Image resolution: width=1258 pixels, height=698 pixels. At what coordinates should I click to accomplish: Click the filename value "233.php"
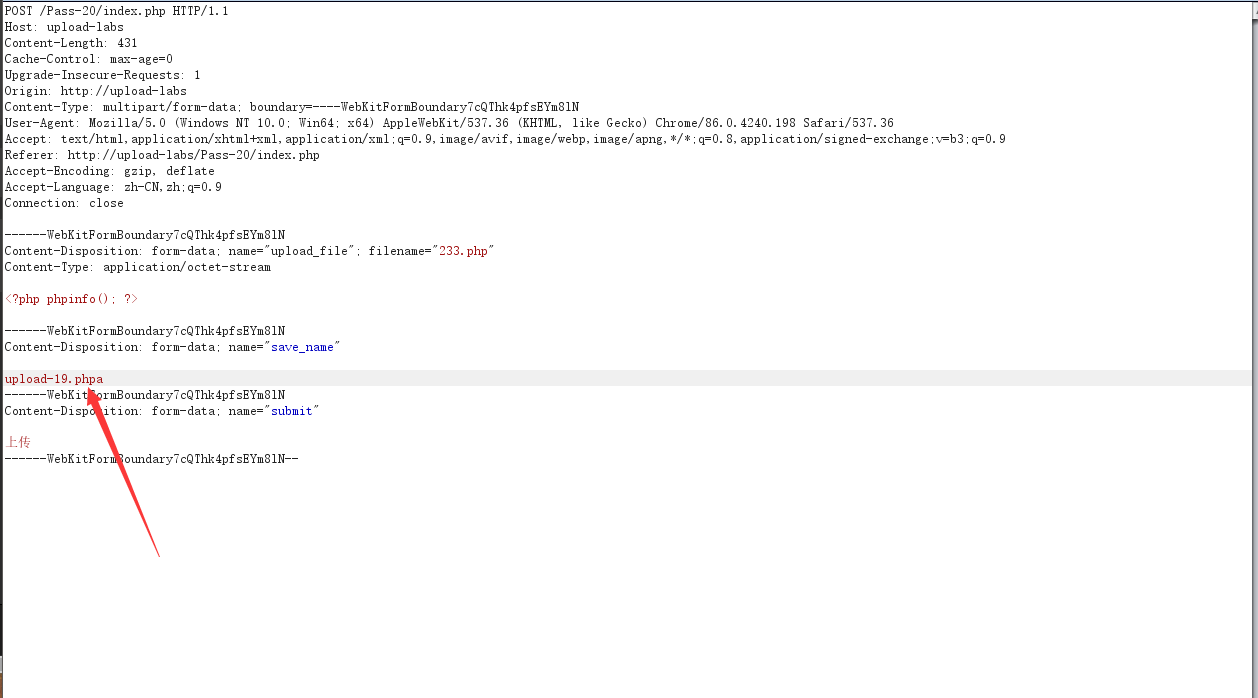pos(463,251)
